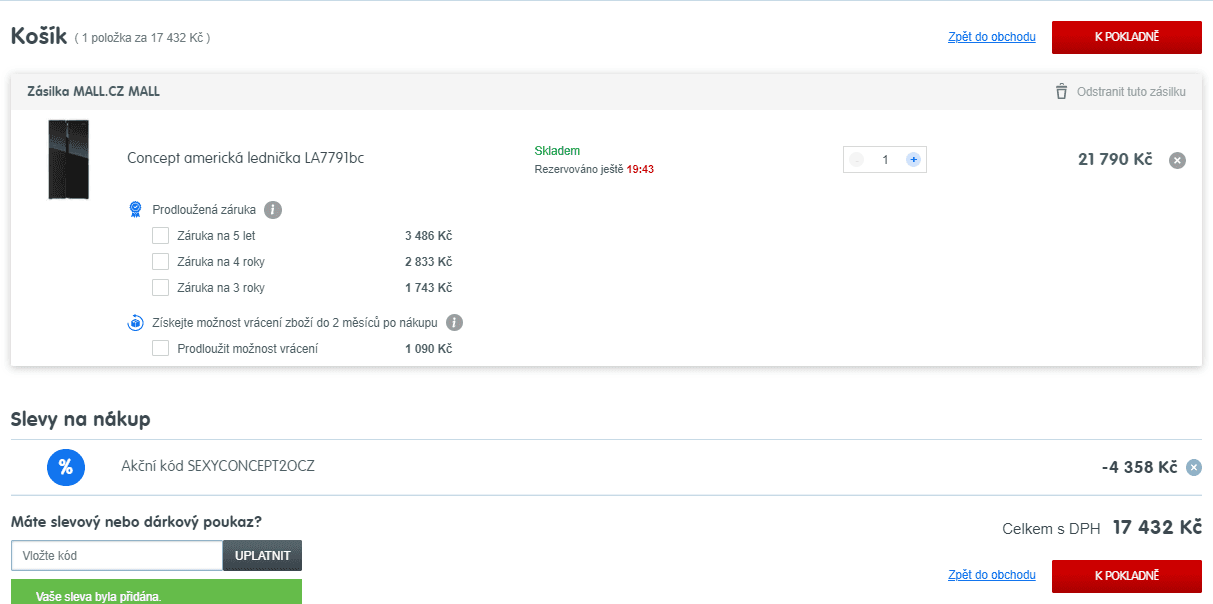1213x604 pixels.
Task: Click the discount amount -4 358 Kč
Action: 1139,467
